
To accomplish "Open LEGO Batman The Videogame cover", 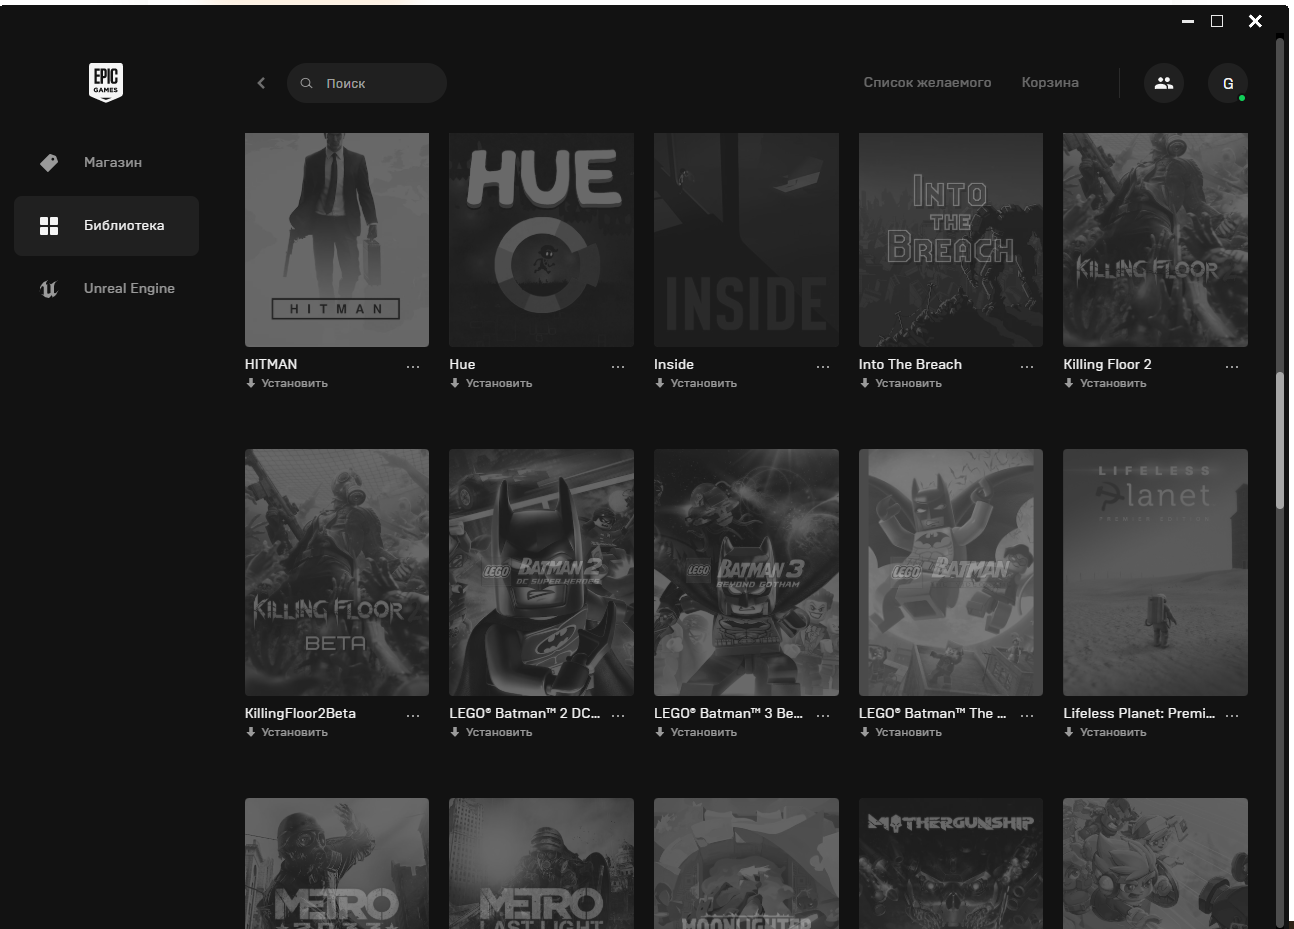I will pos(951,572).
